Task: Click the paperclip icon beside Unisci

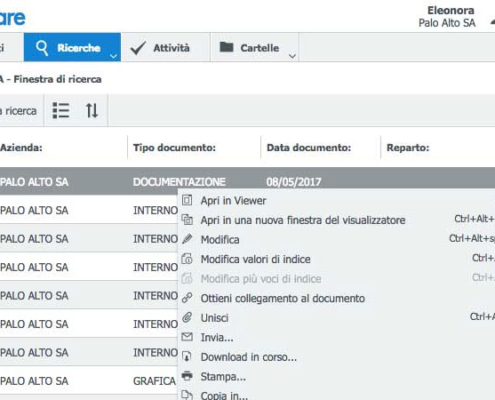Action: coord(187,317)
